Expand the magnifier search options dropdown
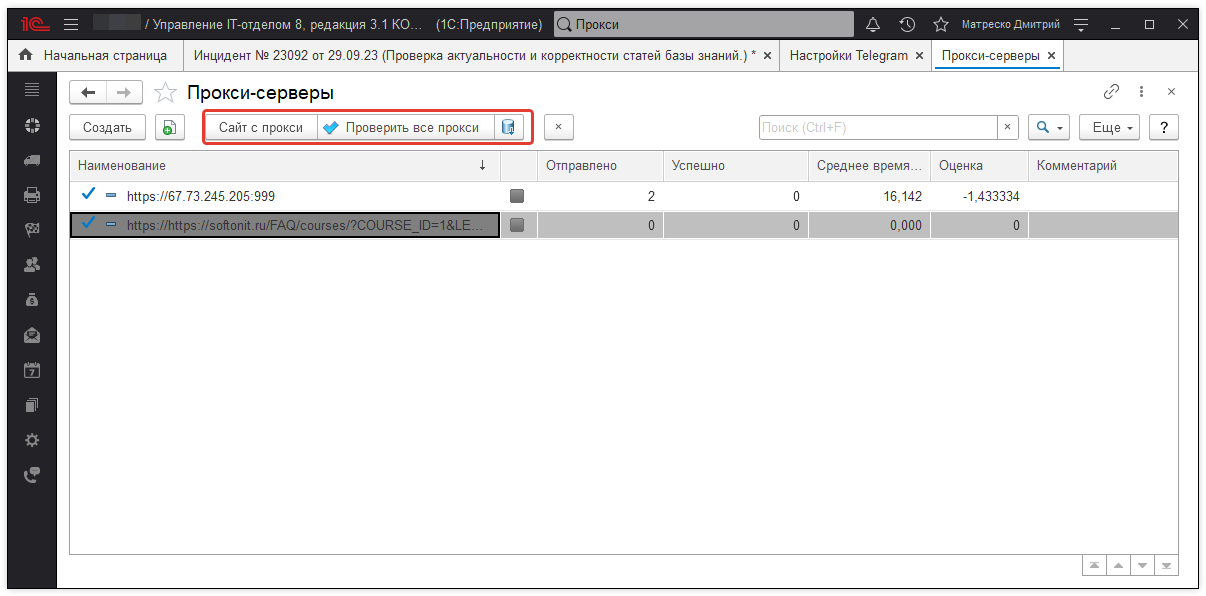Screen dimensions: 1206x596 (x=1049, y=128)
